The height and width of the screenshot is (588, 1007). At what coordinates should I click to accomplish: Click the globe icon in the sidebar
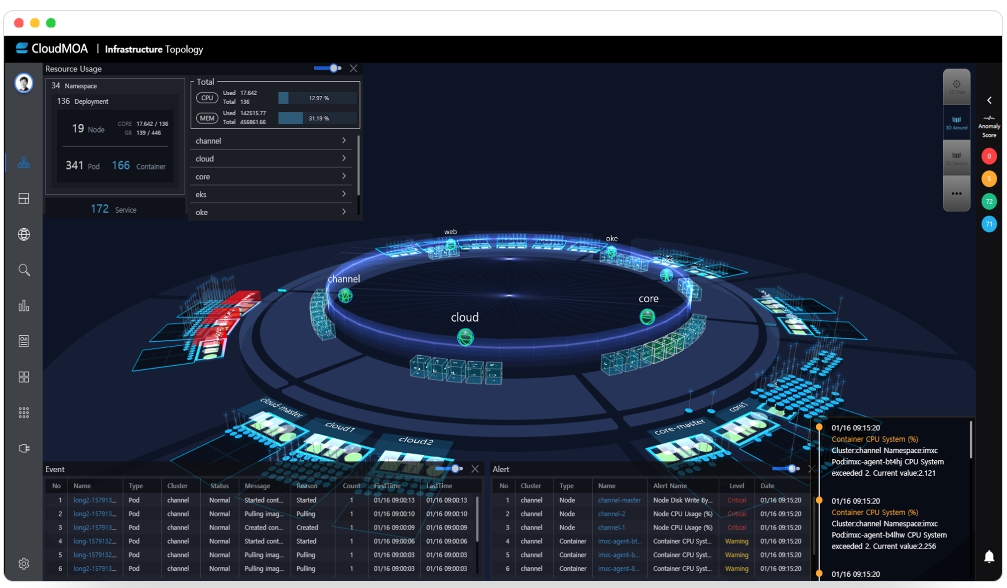tap(24, 235)
